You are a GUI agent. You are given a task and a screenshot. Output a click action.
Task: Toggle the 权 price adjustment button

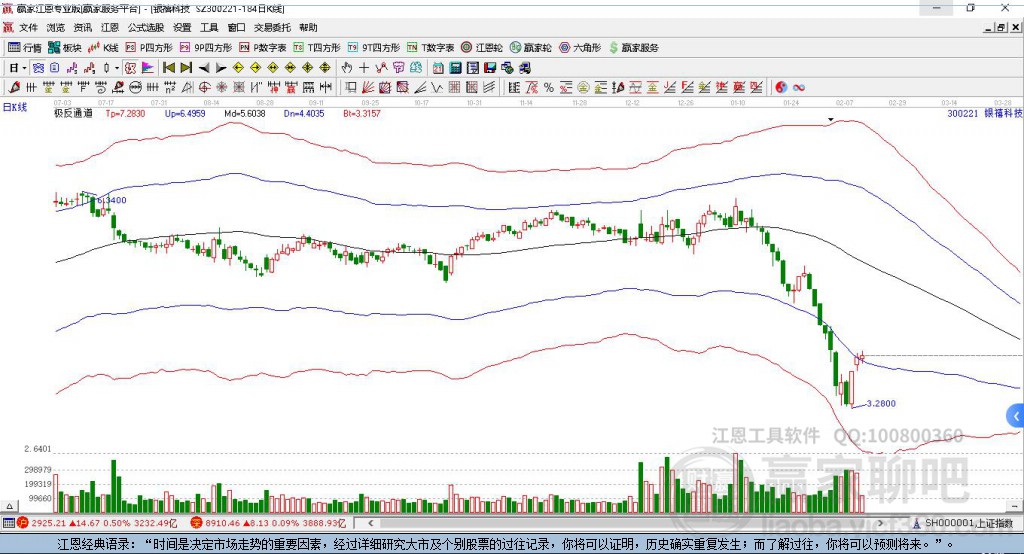coord(131,68)
